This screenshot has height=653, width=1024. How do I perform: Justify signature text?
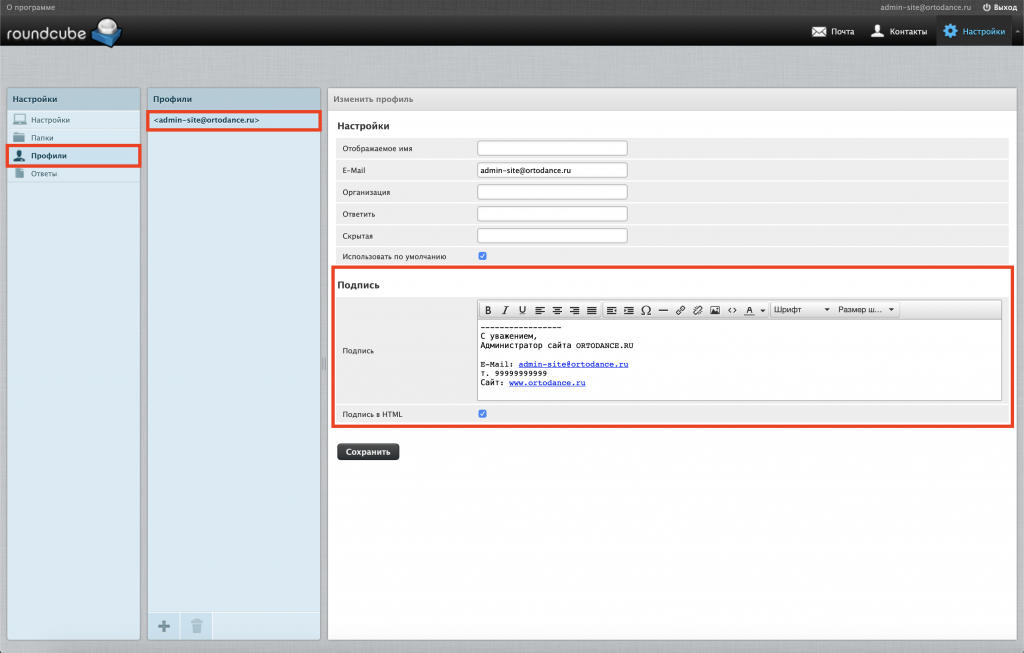pyautogui.click(x=592, y=310)
